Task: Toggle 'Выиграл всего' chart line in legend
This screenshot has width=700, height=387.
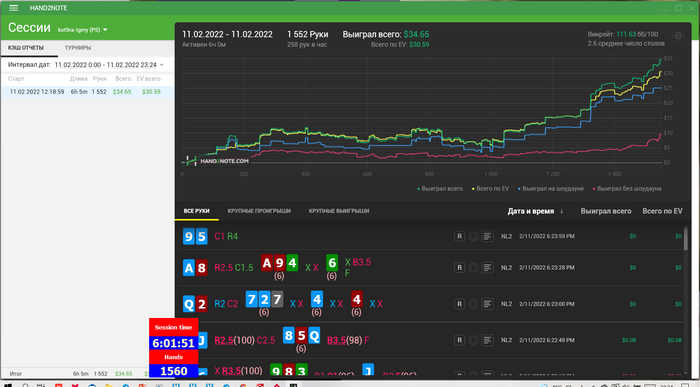Action: pos(440,189)
